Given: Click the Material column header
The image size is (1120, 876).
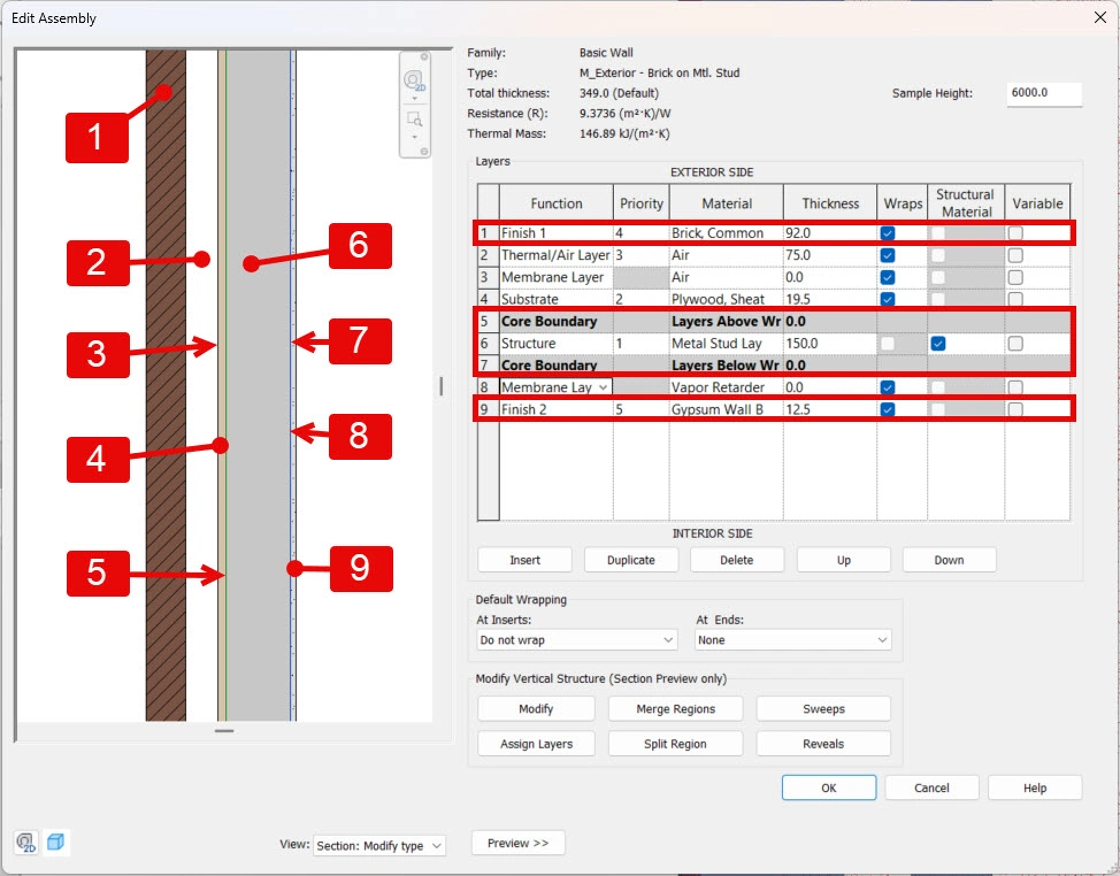Looking at the screenshot, I should coord(727,203).
